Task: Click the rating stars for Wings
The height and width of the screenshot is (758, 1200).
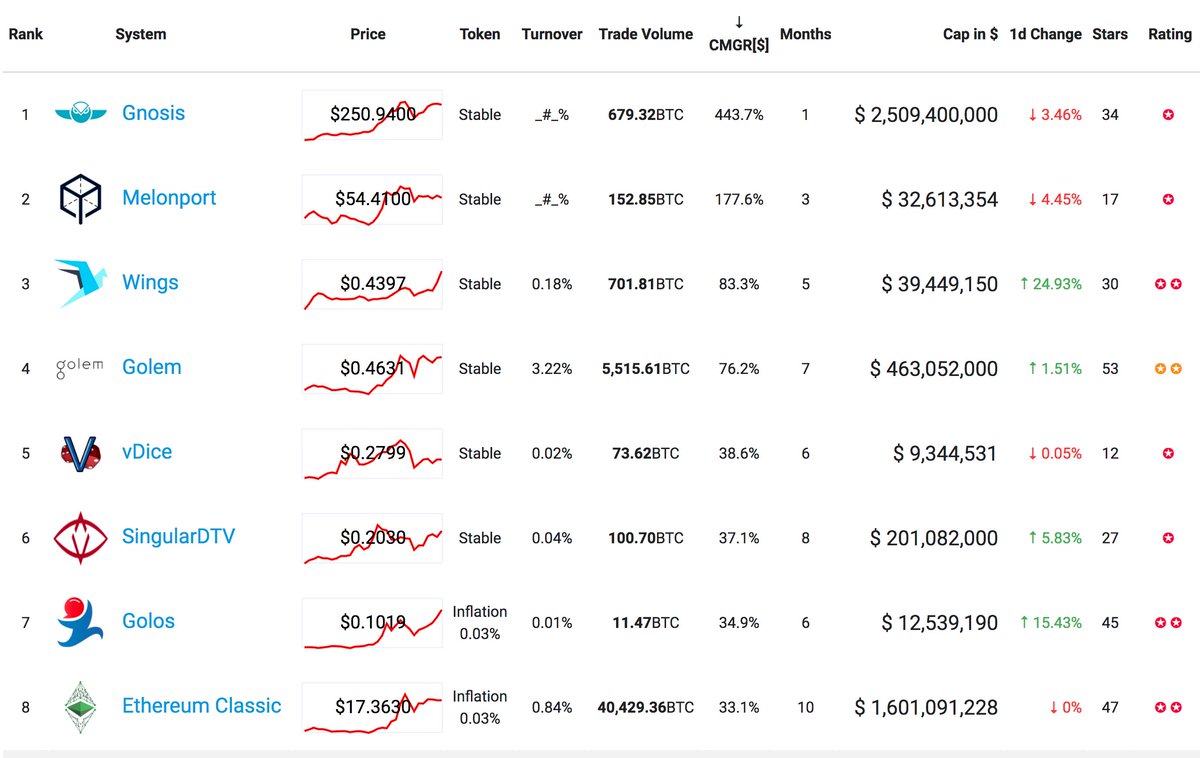Action: [1168, 284]
